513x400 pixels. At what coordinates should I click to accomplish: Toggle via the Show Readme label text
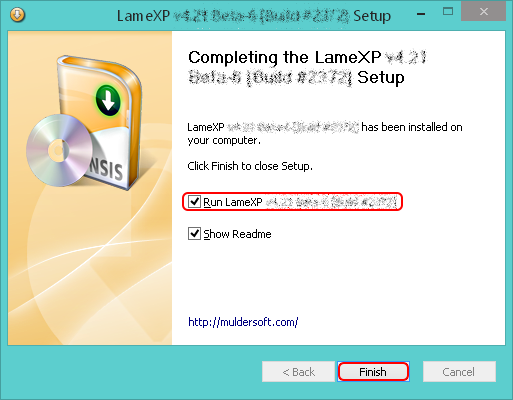(237, 234)
